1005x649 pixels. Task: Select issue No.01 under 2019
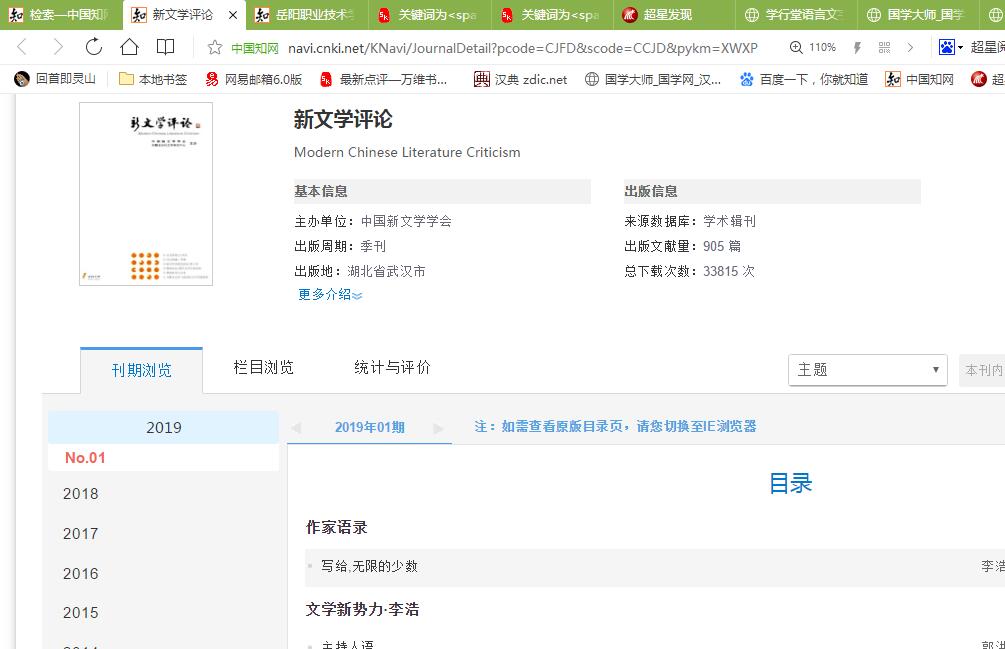pyautogui.click(x=85, y=458)
